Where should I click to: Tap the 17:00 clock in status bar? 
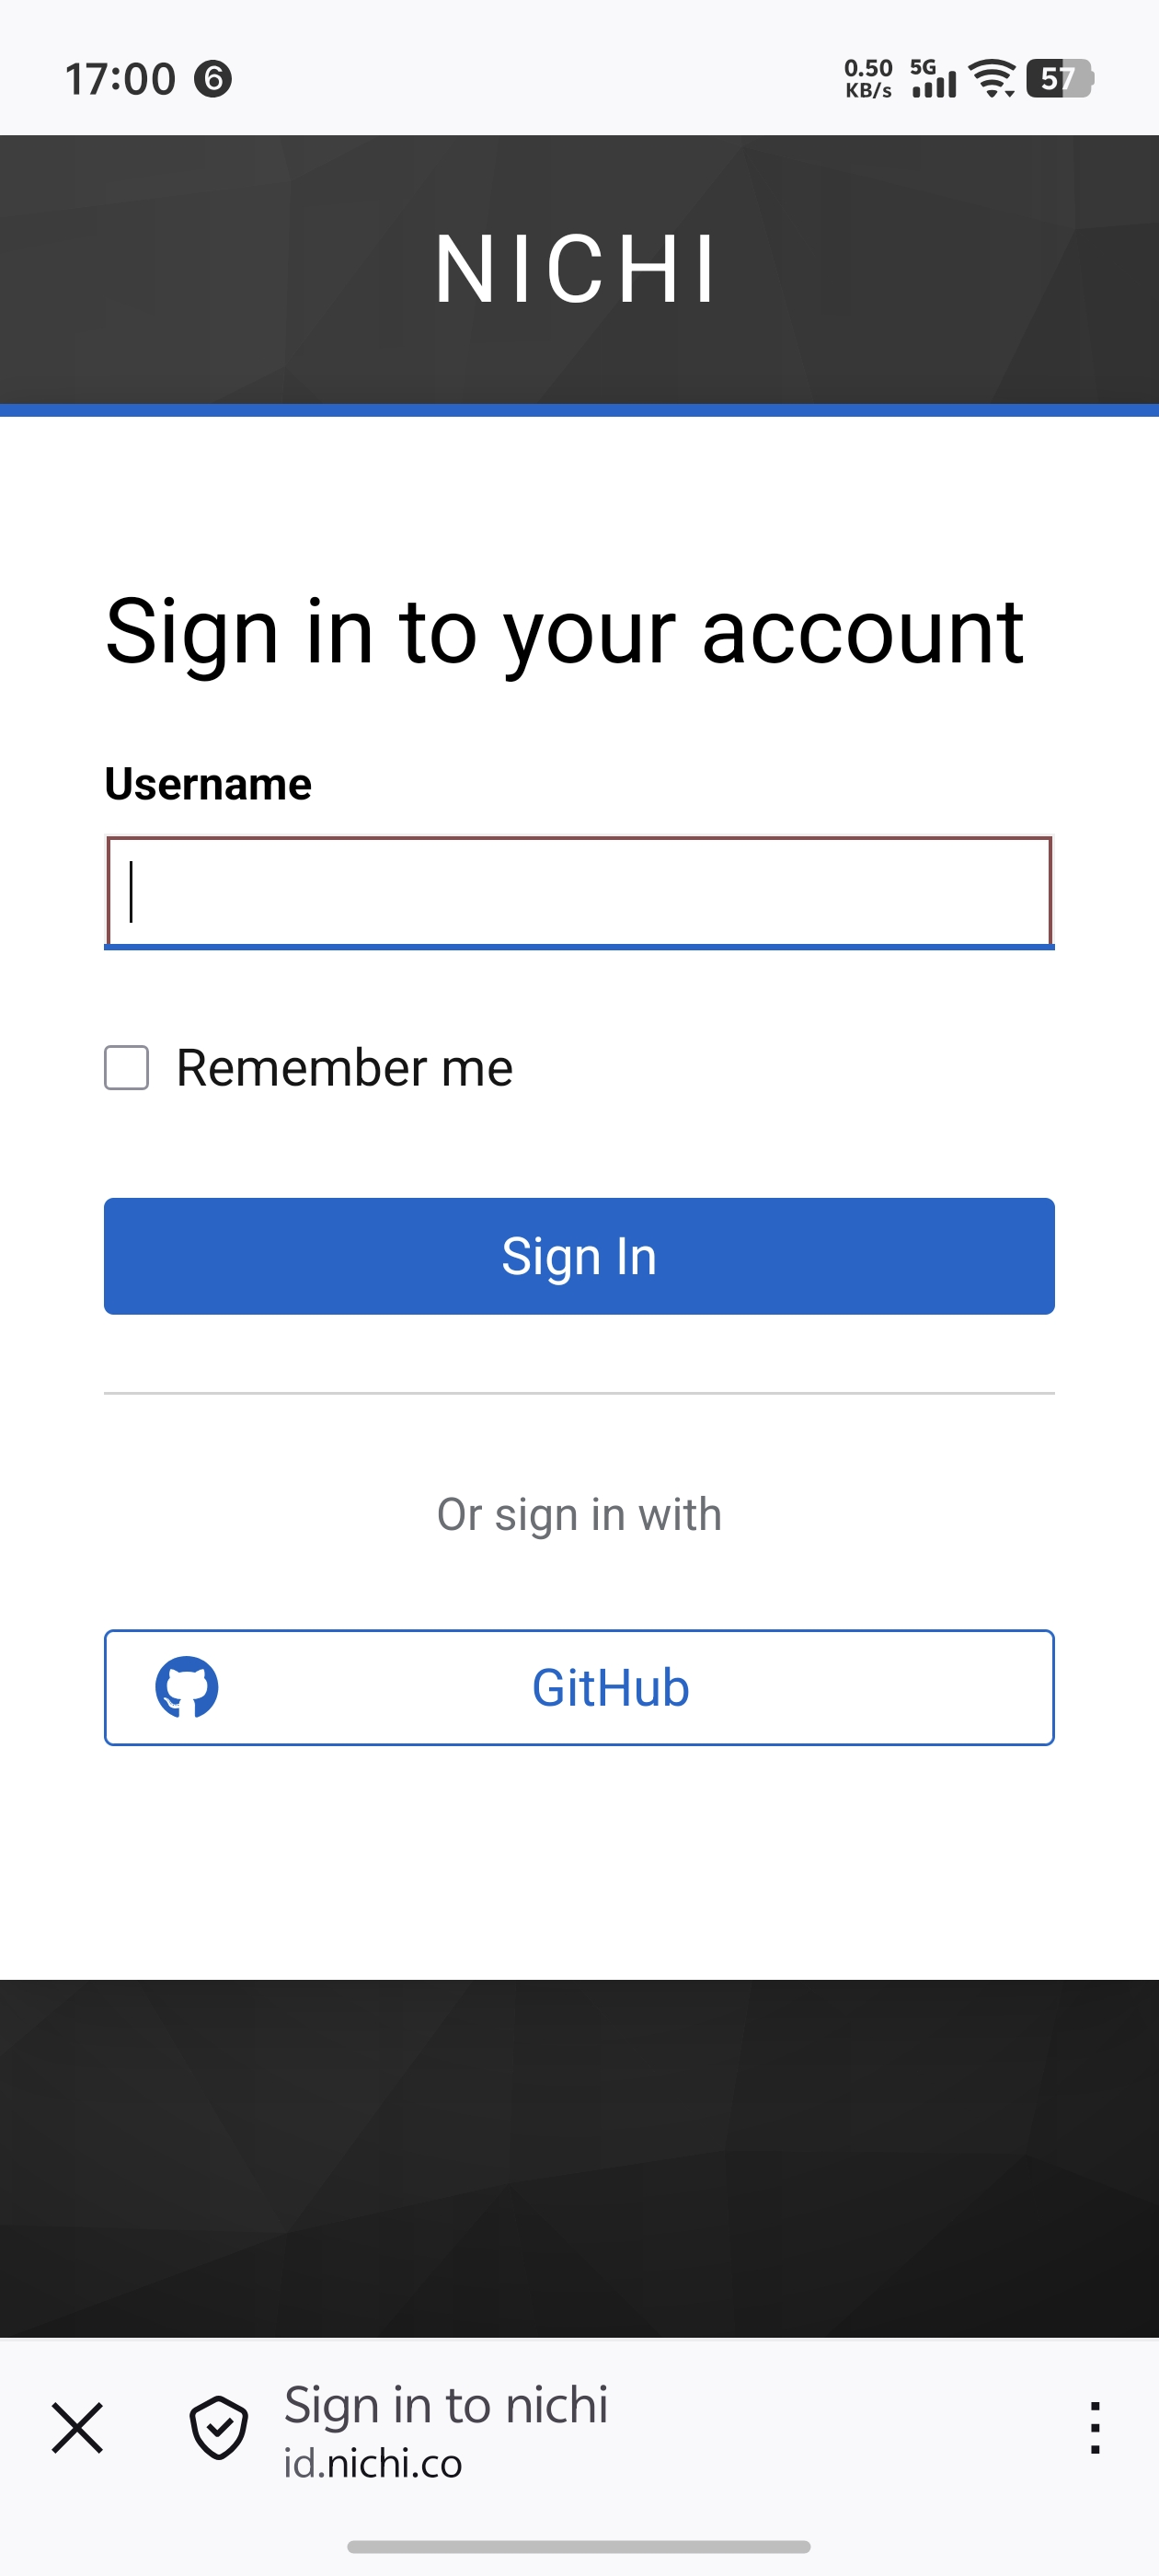(x=120, y=79)
